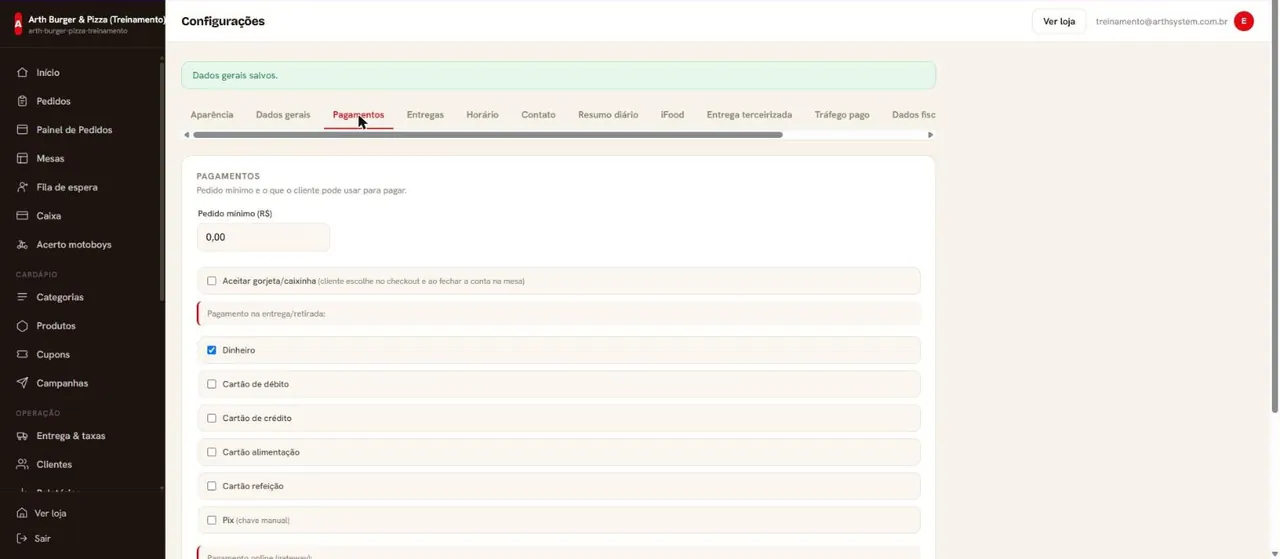Enable Cartão de crédito checkbox
1280x559 pixels.
(x=211, y=418)
